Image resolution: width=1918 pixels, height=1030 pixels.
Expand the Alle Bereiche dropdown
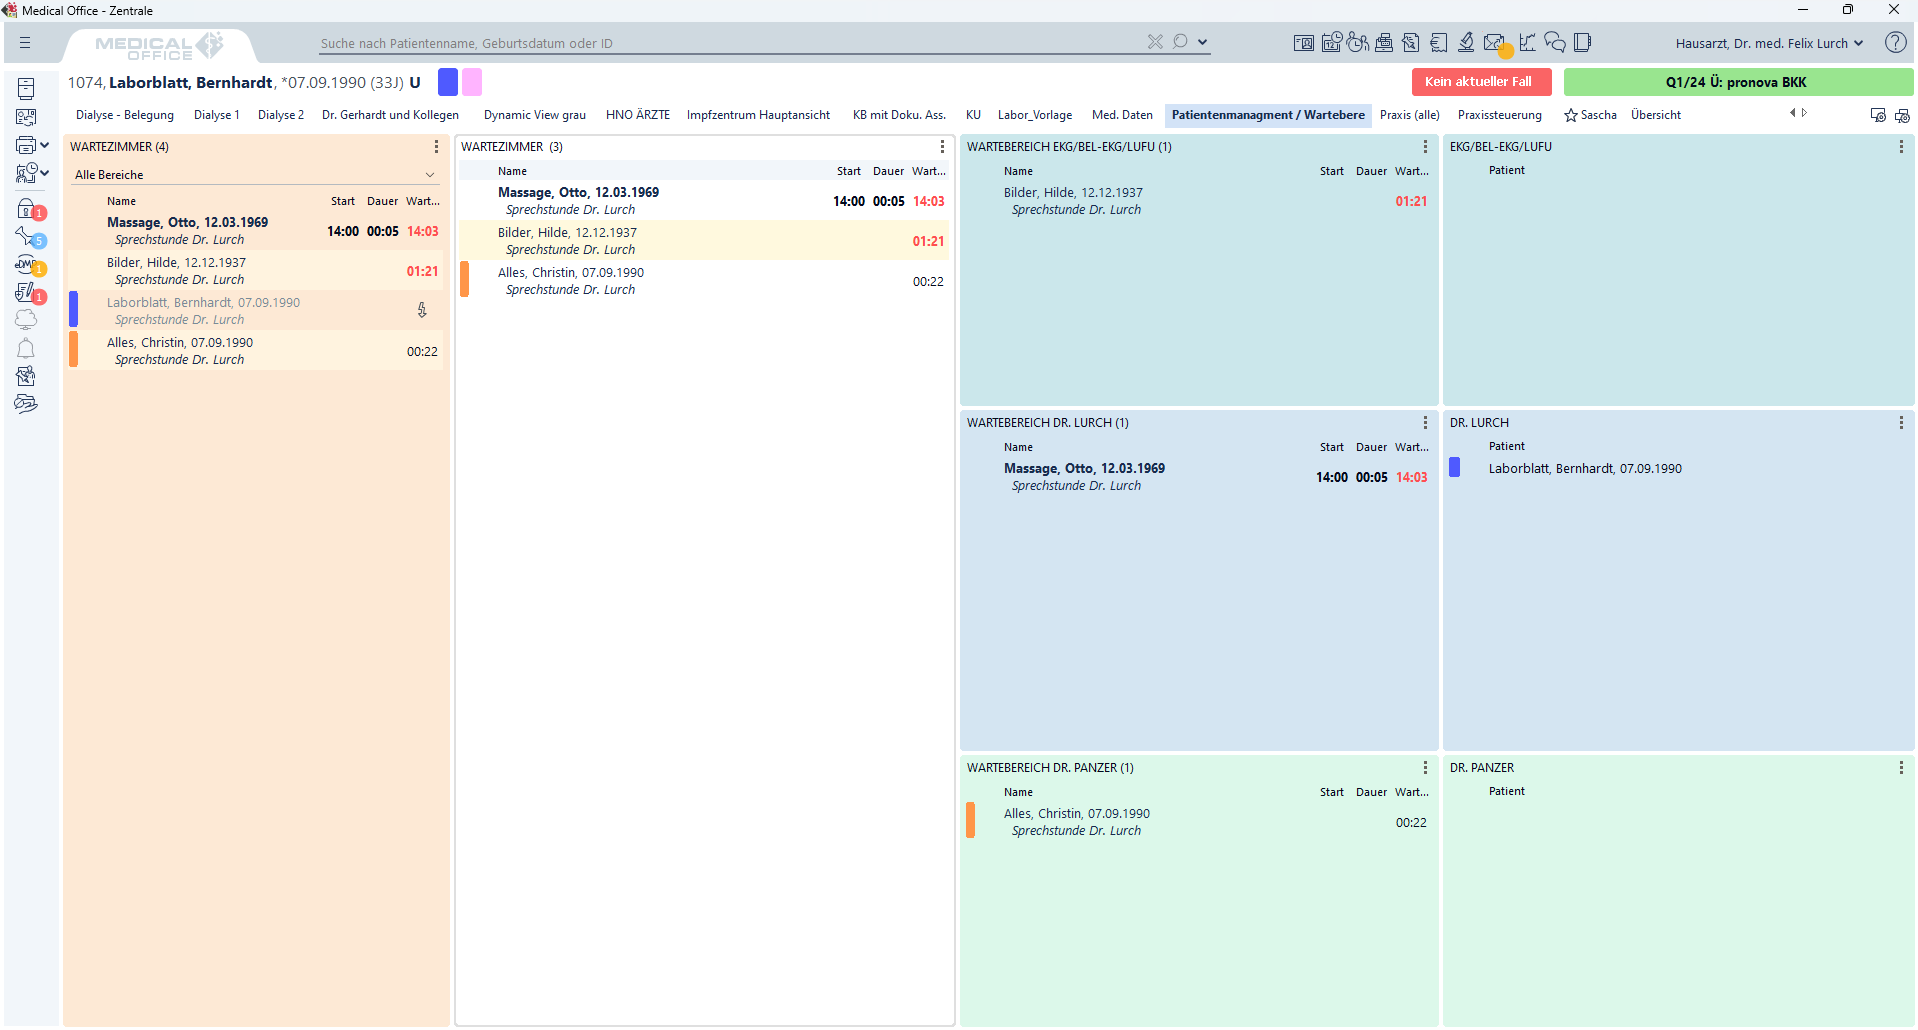[x=429, y=175]
